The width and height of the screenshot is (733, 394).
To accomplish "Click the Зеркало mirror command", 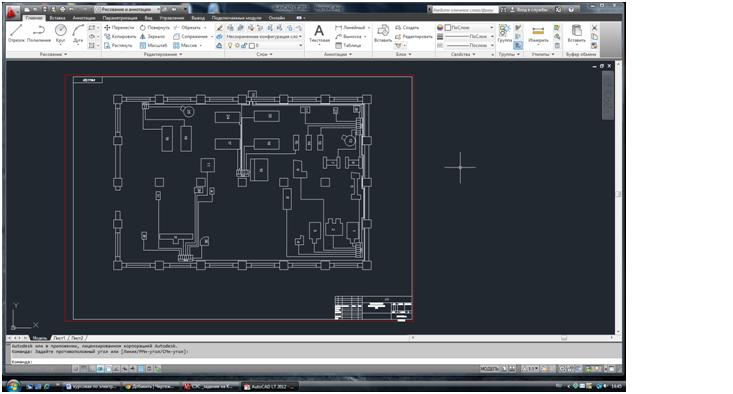I will coord(152,36).
